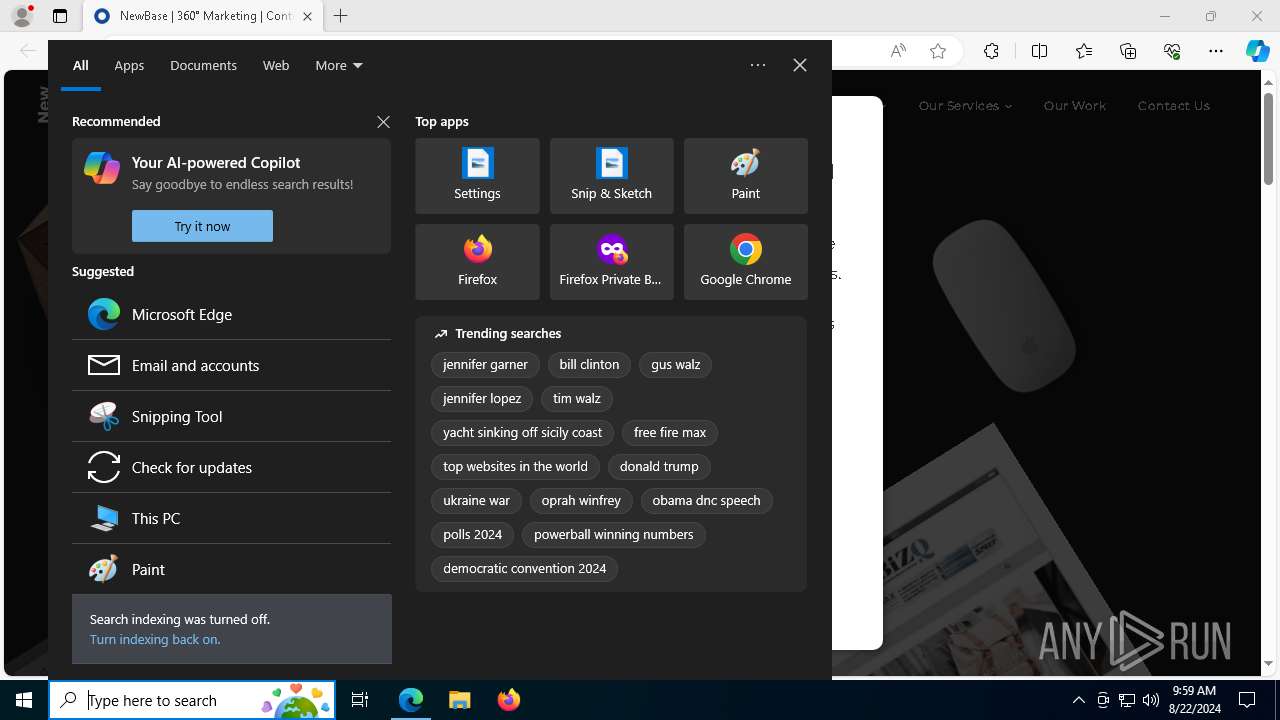Open Edge Extensions icon
1280x720 pixels.
(991, 51)
